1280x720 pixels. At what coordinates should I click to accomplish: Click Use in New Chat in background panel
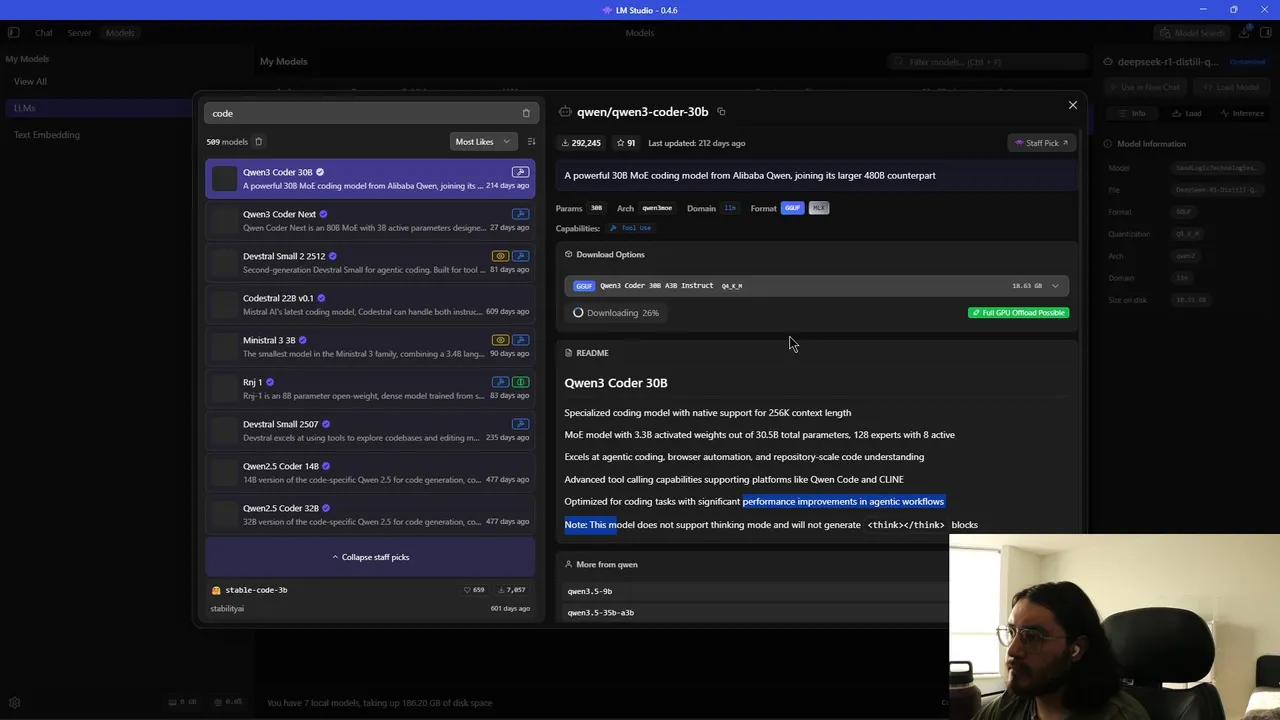coord(1143,87)
